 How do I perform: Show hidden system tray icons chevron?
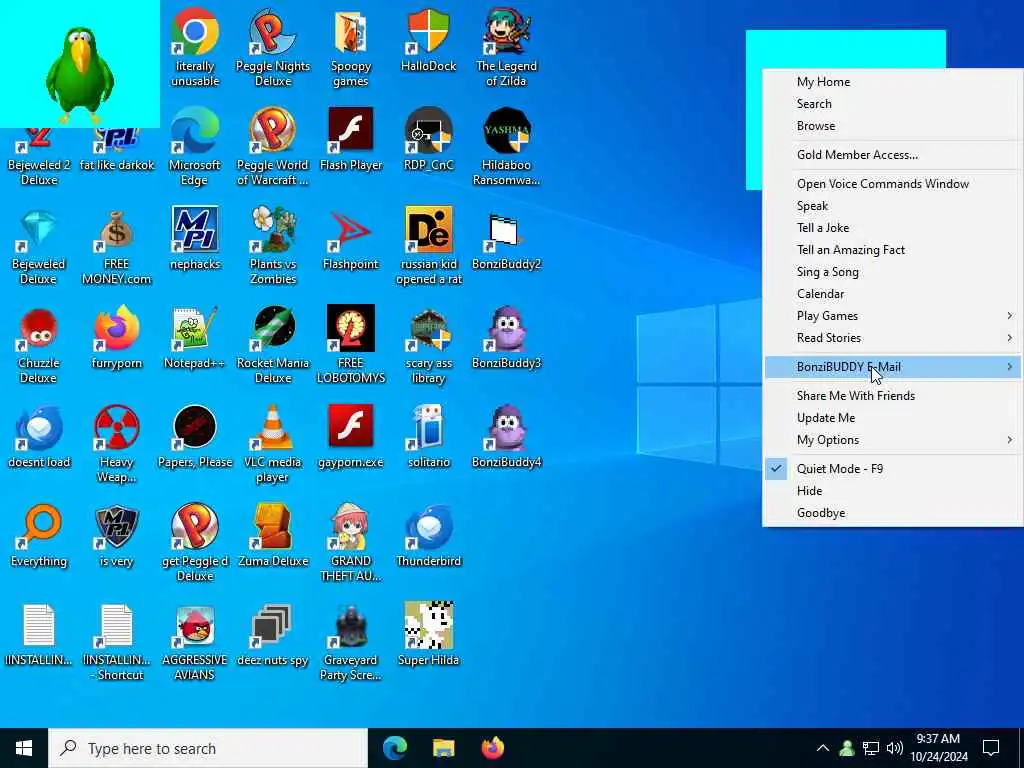[823, 748]
